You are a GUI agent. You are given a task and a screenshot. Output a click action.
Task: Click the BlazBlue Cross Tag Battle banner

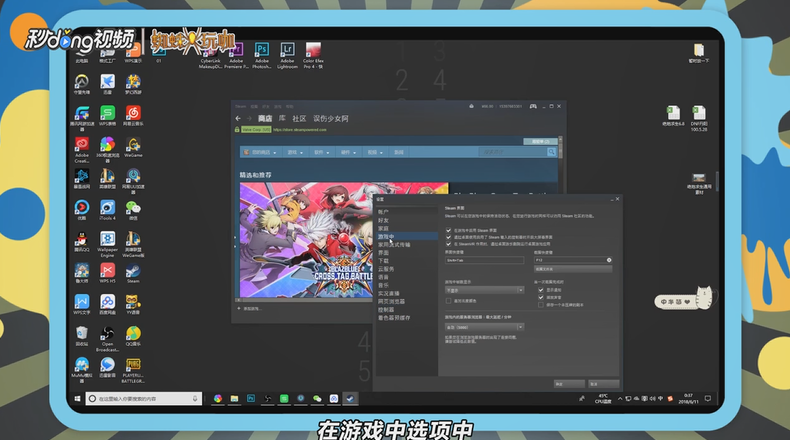344,240
